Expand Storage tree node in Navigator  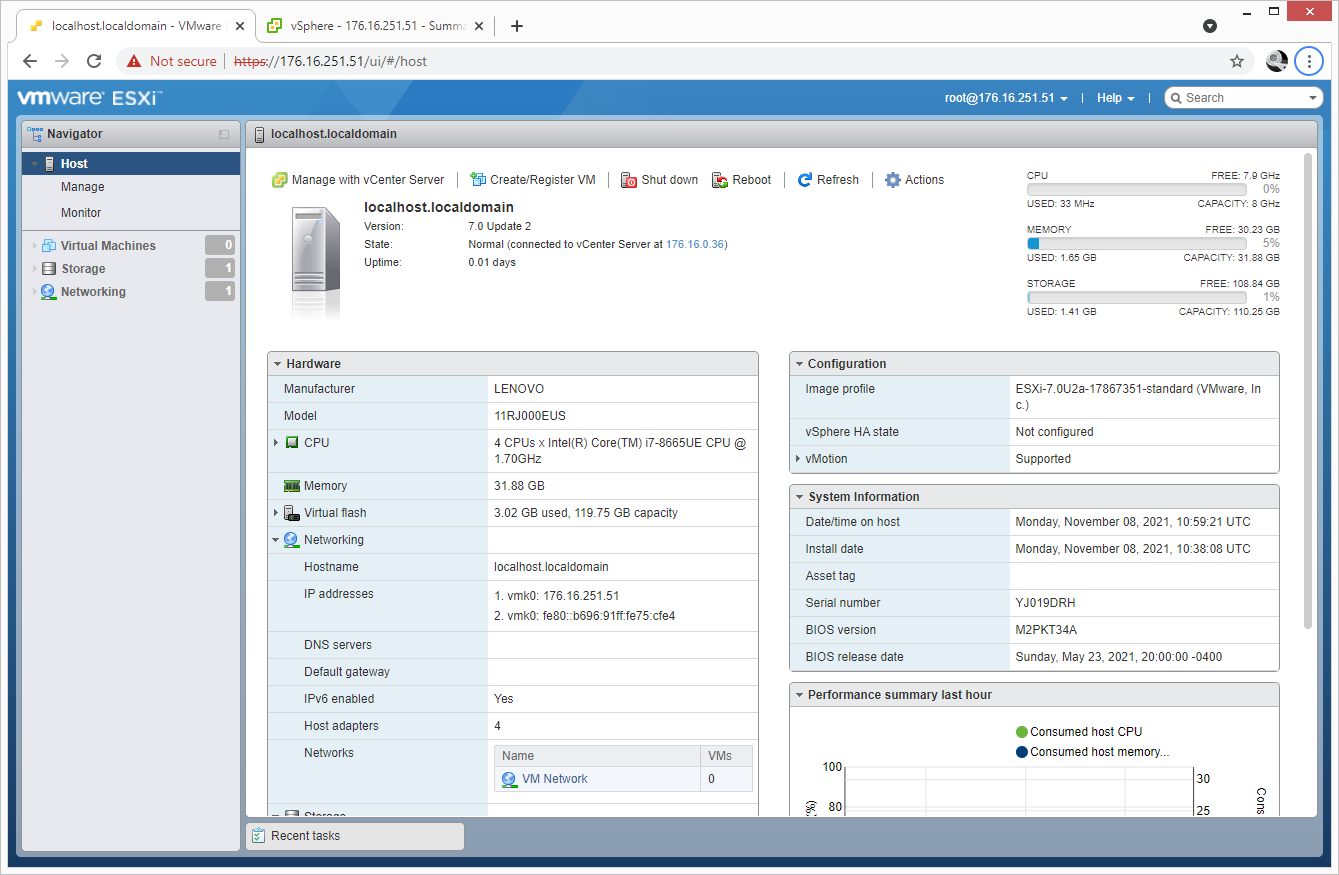[x=34, y=269]
